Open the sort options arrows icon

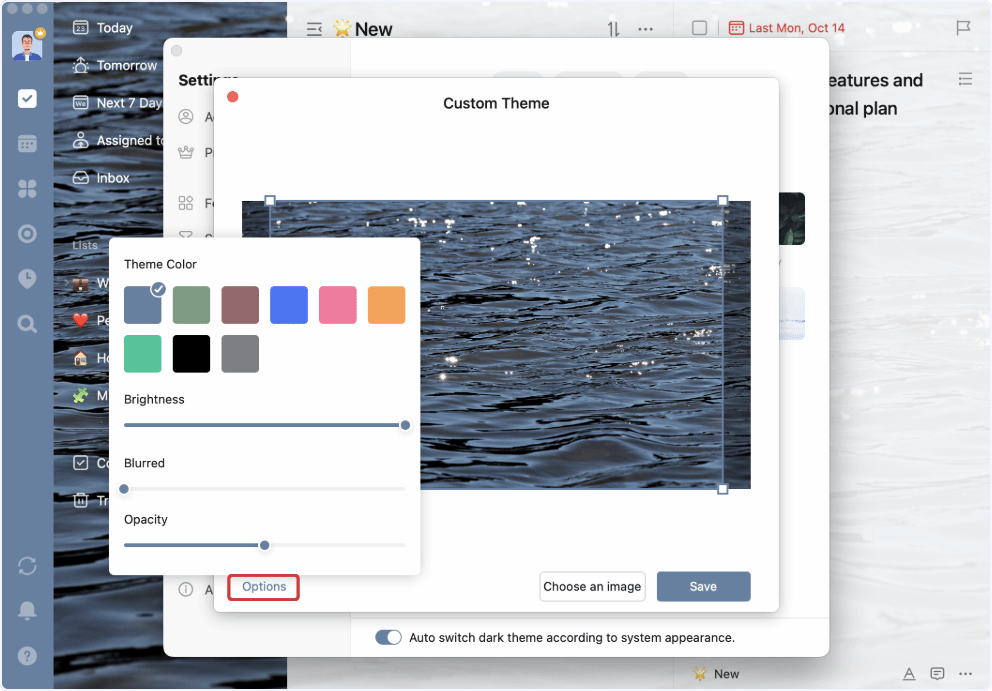point(614,29)
